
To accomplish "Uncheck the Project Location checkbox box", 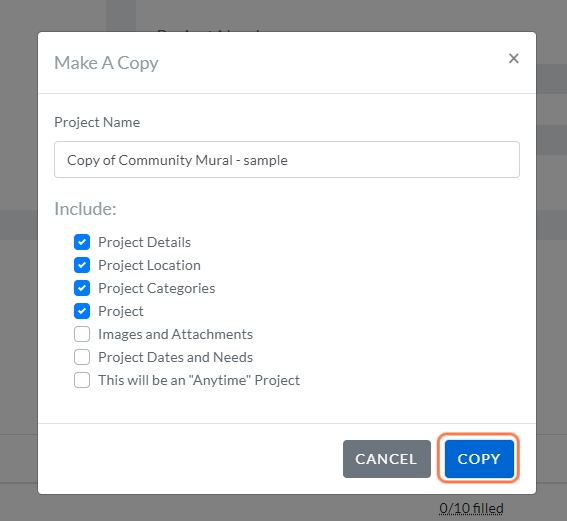I will (x=82, y=265).
